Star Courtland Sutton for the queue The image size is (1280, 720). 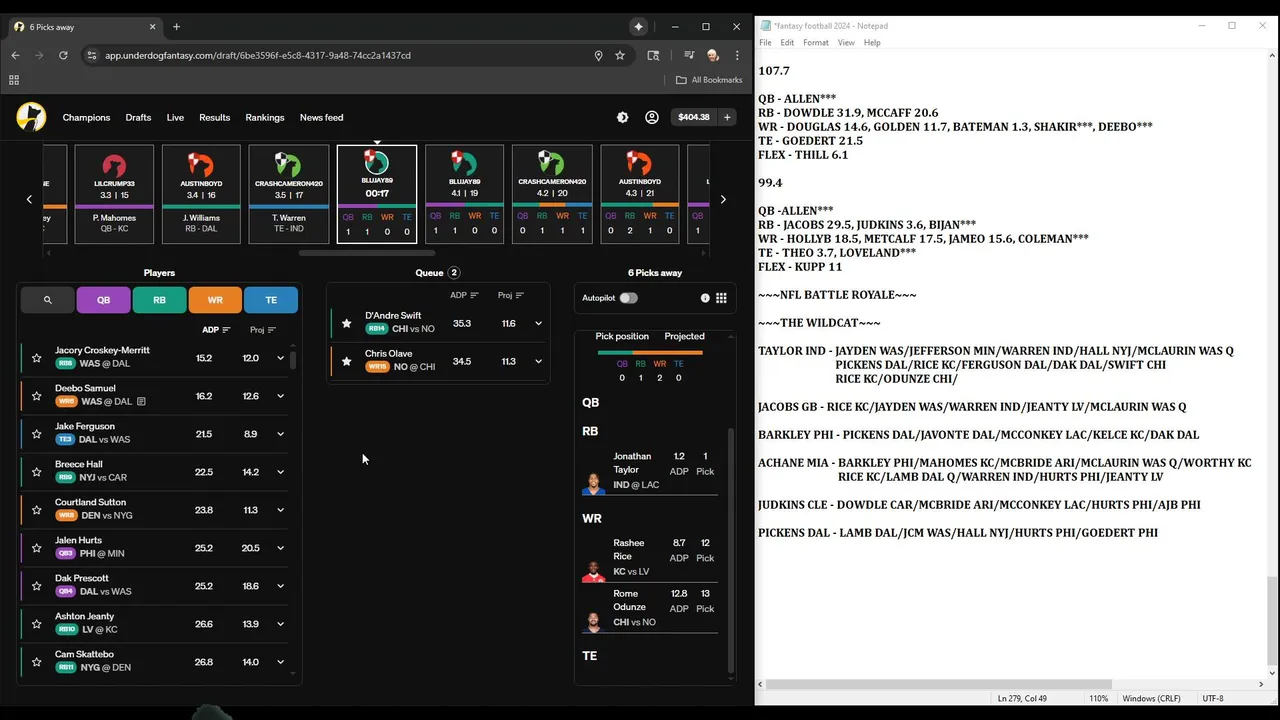tap(37, 510)
